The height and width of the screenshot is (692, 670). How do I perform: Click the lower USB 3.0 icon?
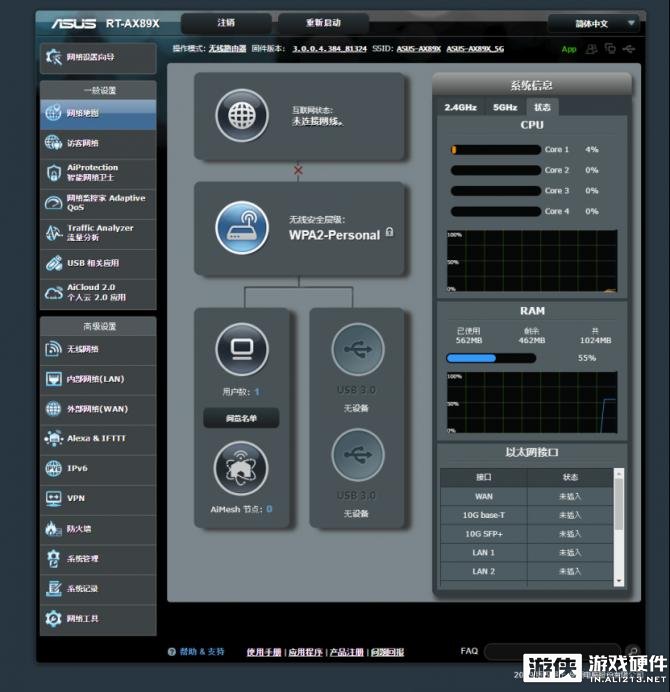[358, 455]
